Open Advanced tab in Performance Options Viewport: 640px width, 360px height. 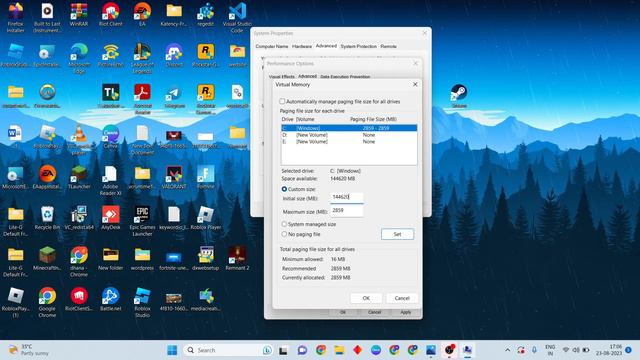pyautogui.click(x=307, y=76)
